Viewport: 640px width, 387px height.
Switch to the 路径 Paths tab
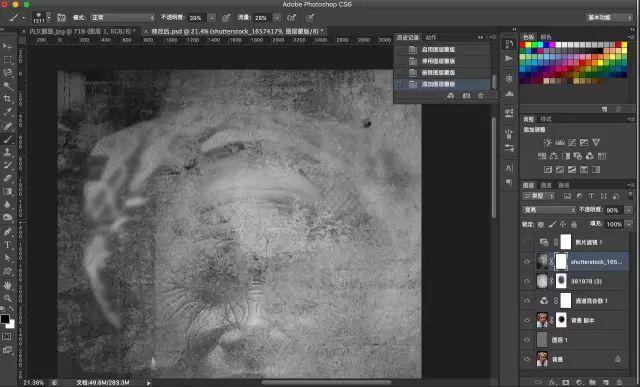coord(564,185)
